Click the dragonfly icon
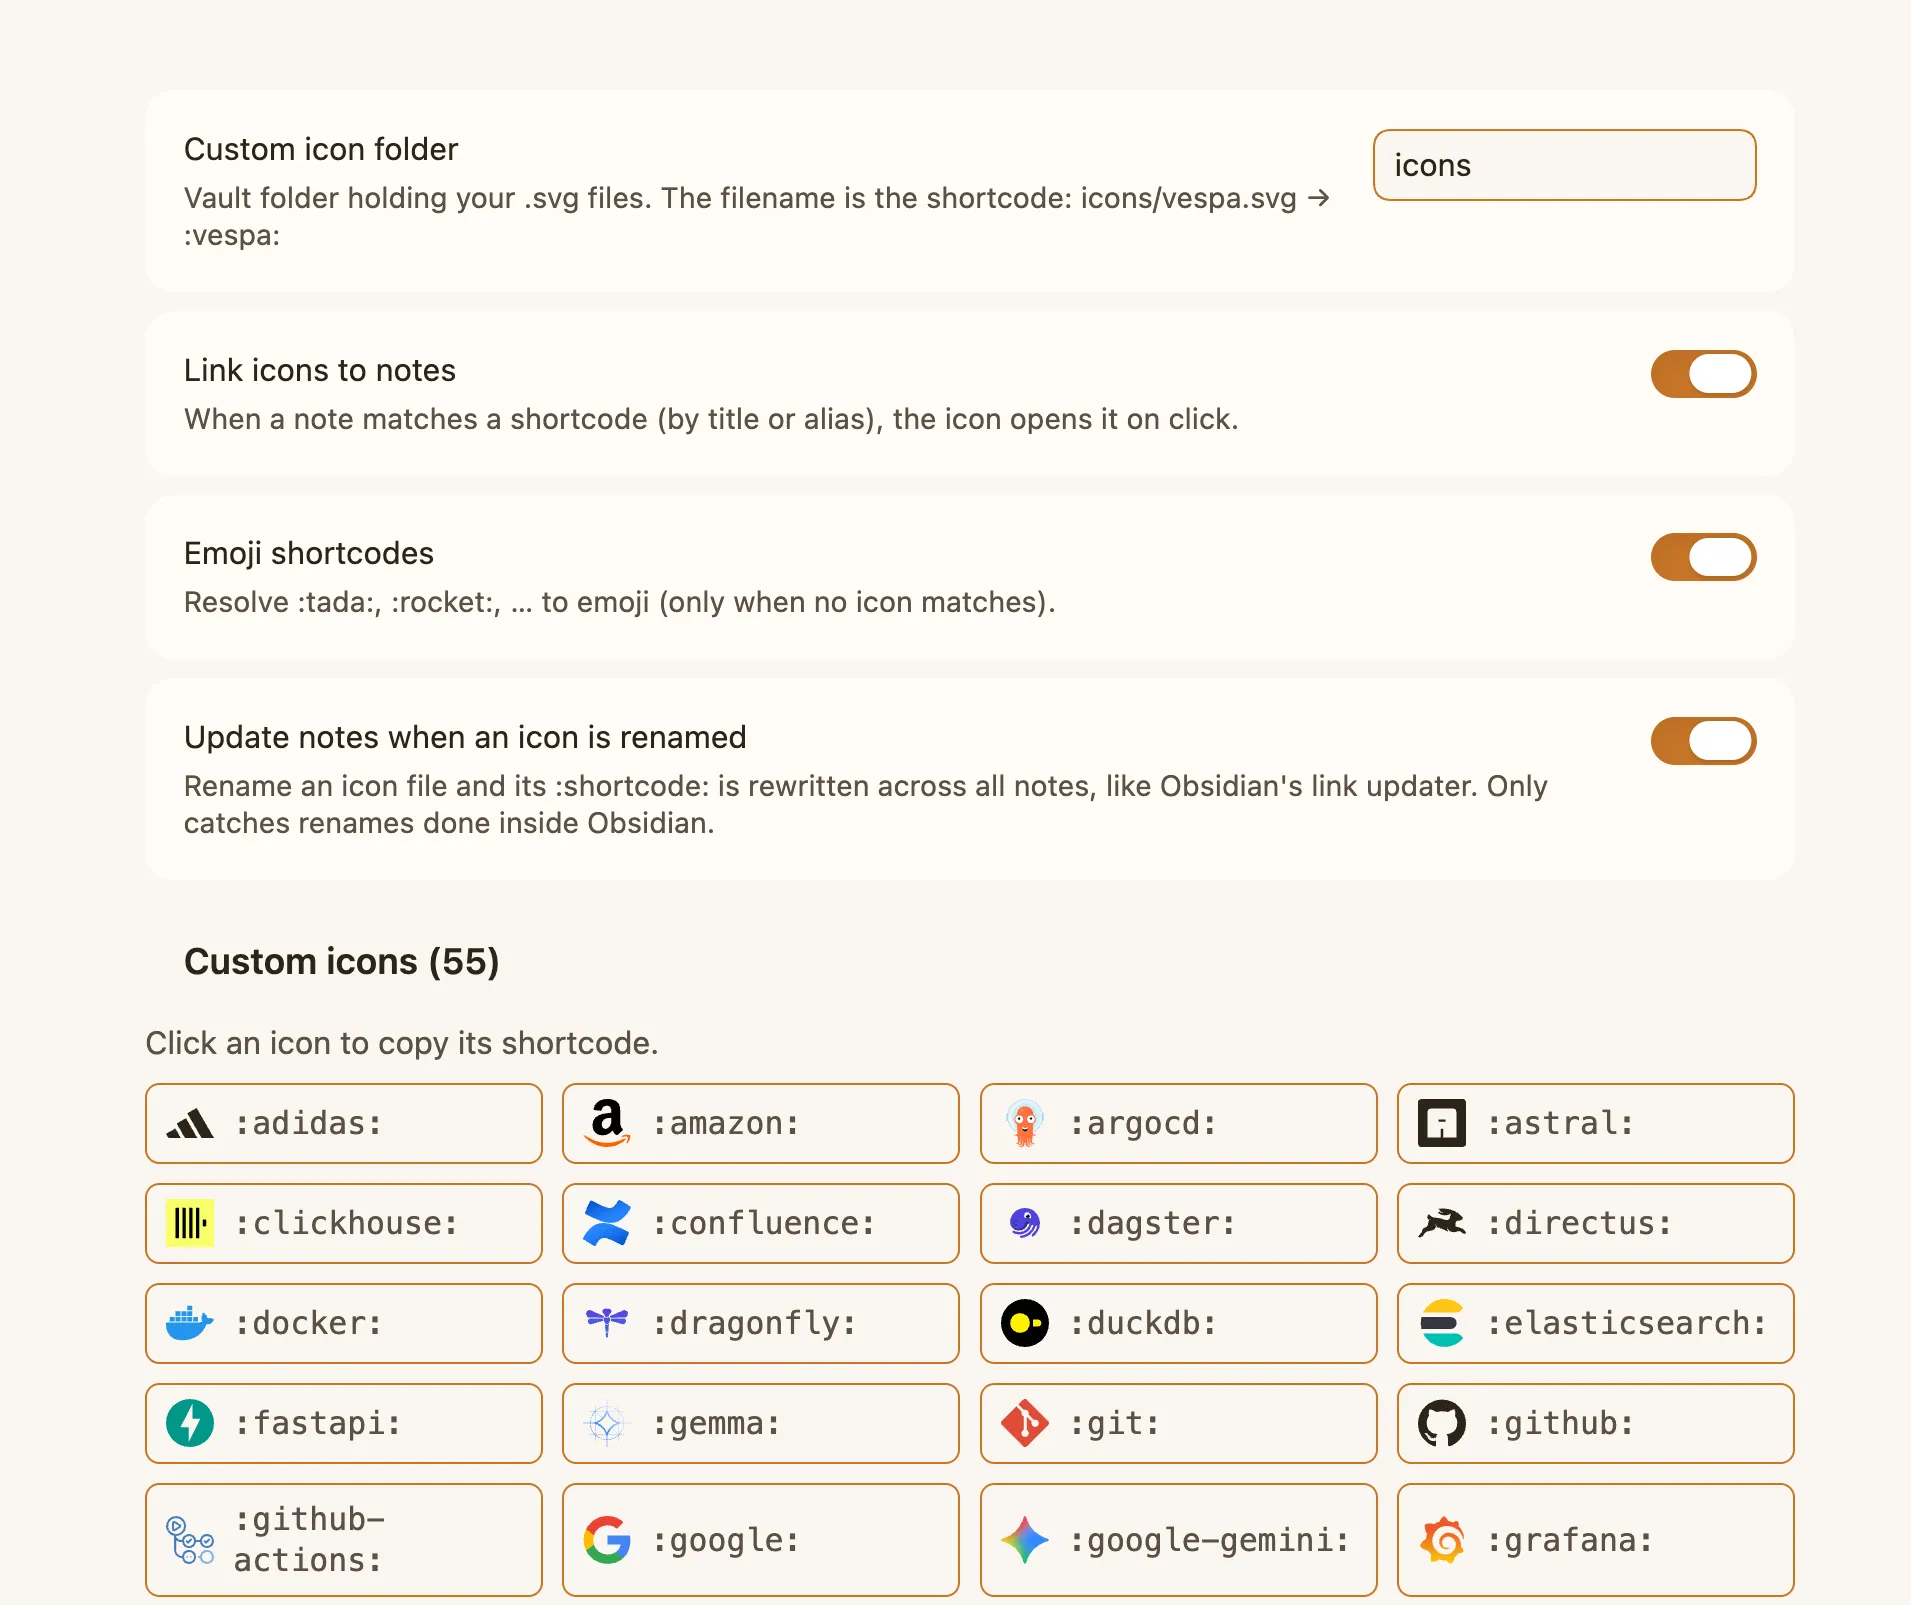This screenshot has width=1911, height=1605. (607, 1323)
